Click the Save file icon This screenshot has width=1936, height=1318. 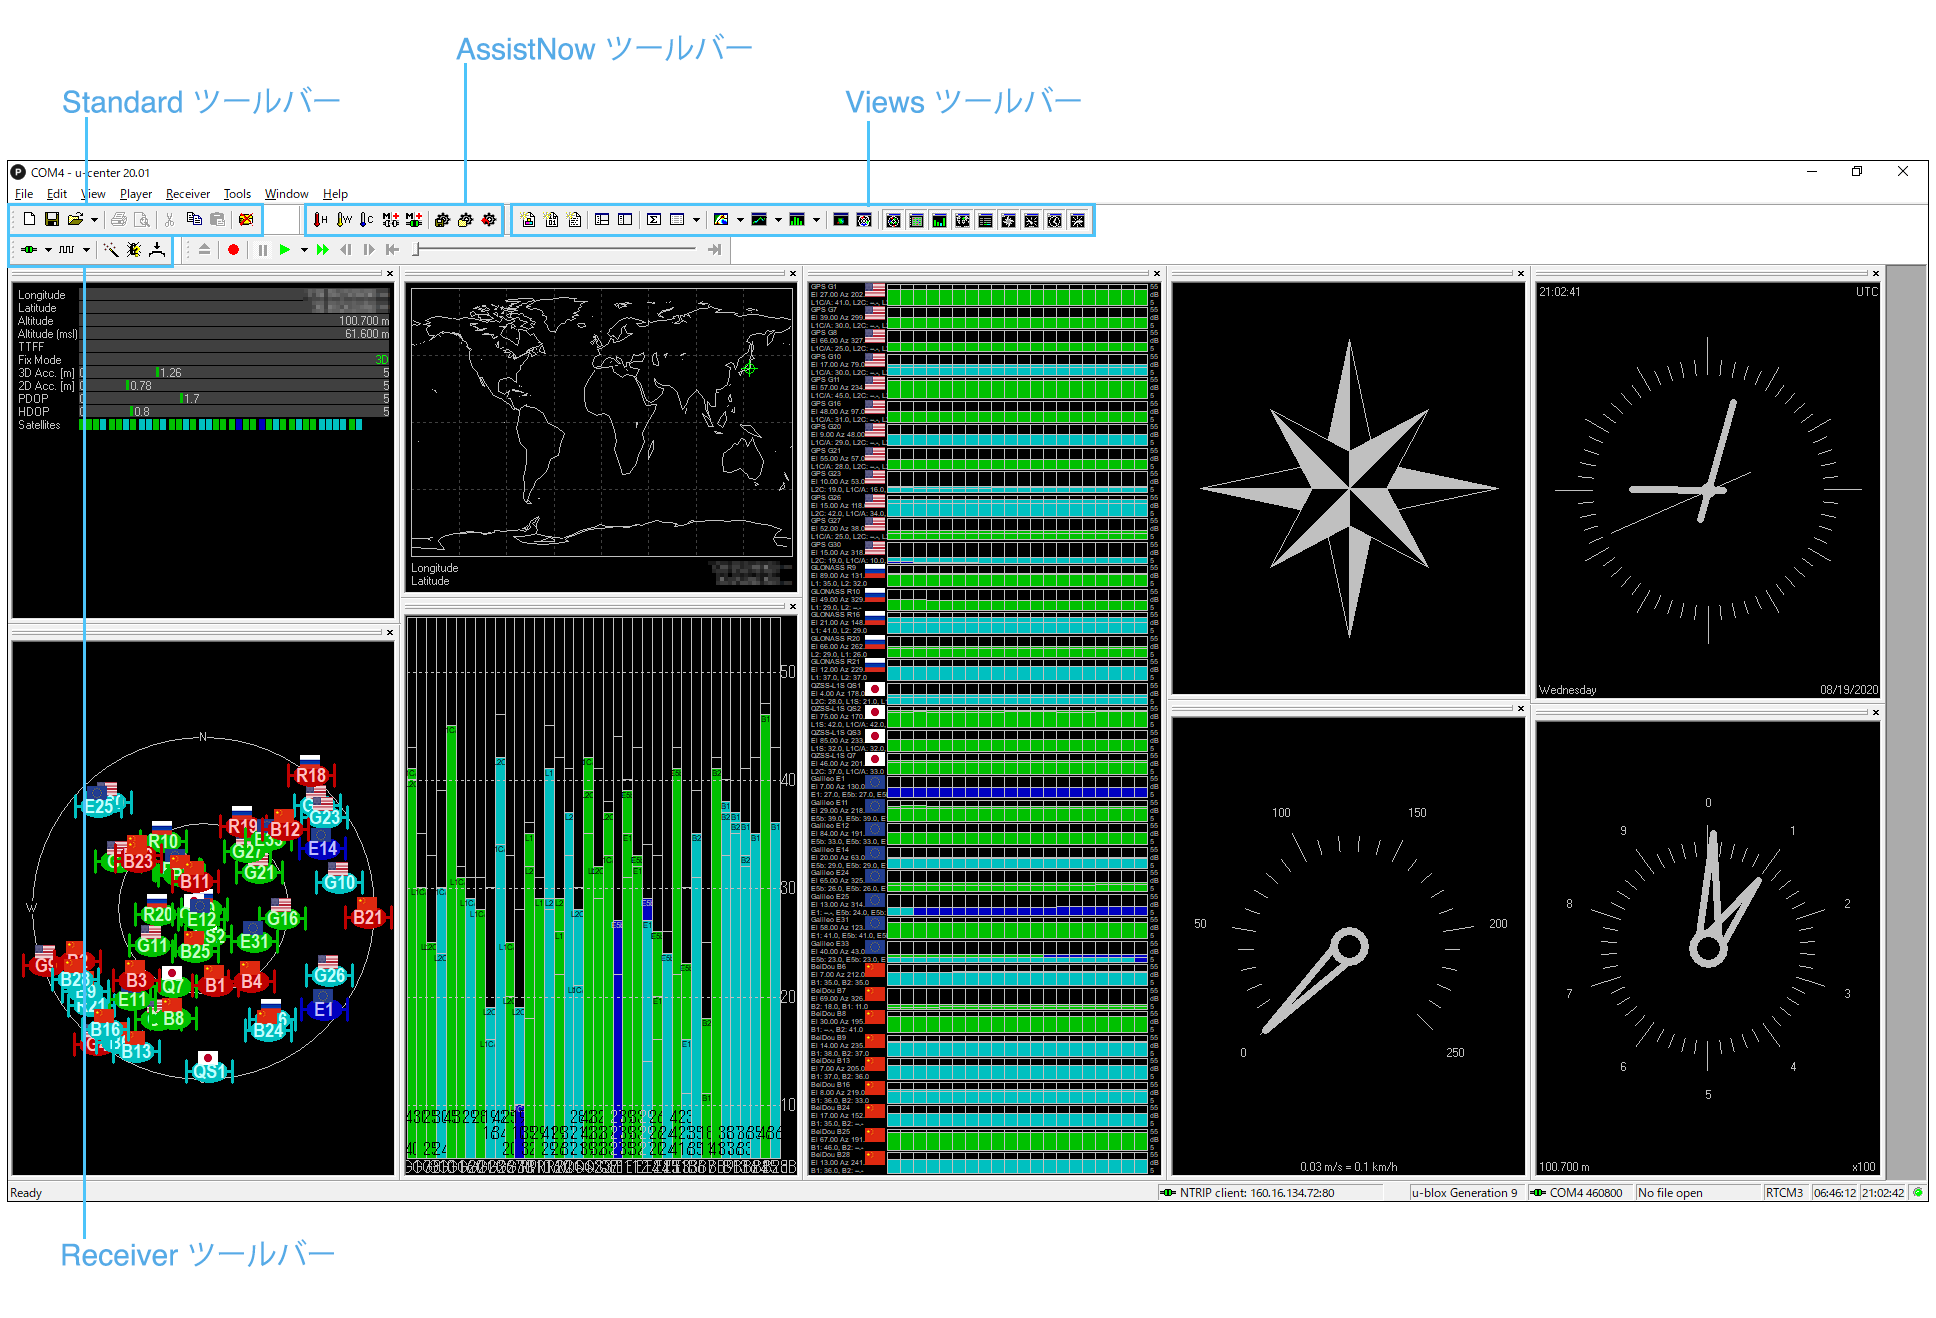[52, 220]
